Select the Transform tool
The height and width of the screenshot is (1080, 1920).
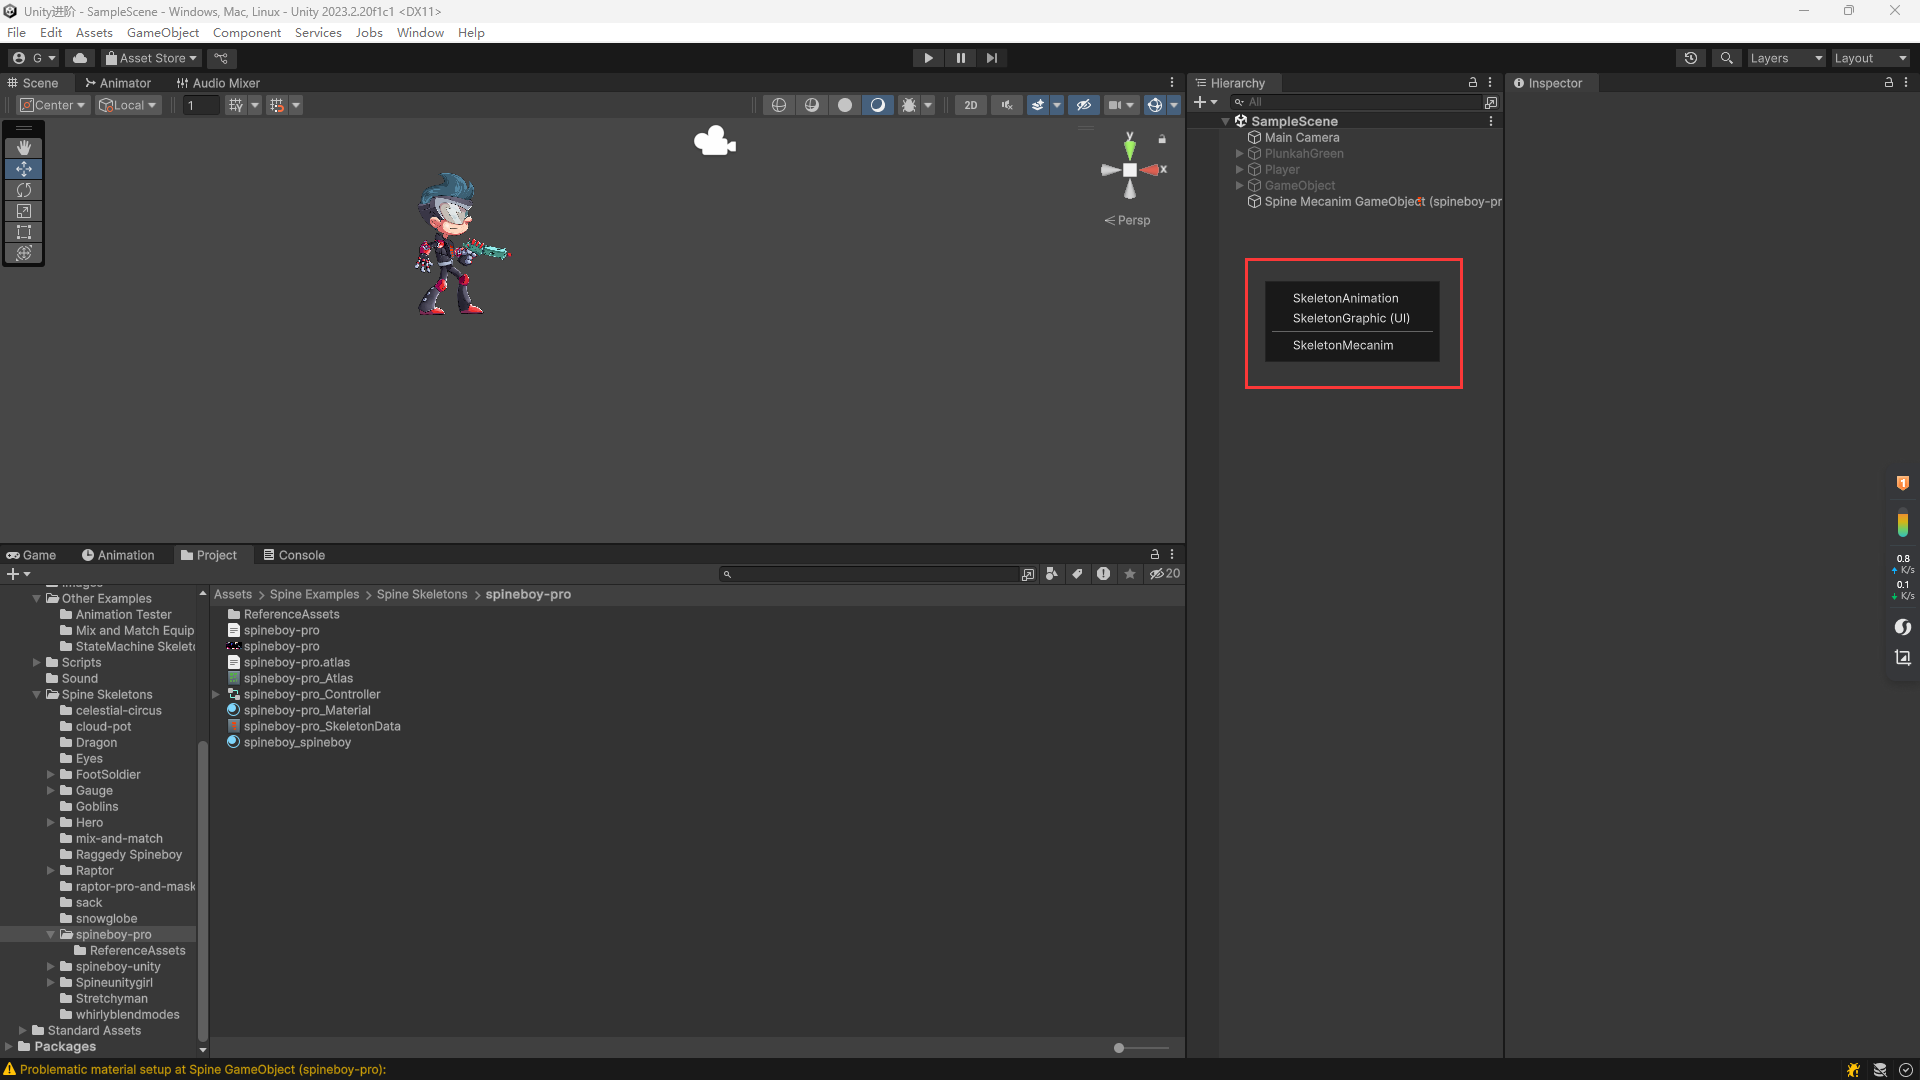(24, 253)
